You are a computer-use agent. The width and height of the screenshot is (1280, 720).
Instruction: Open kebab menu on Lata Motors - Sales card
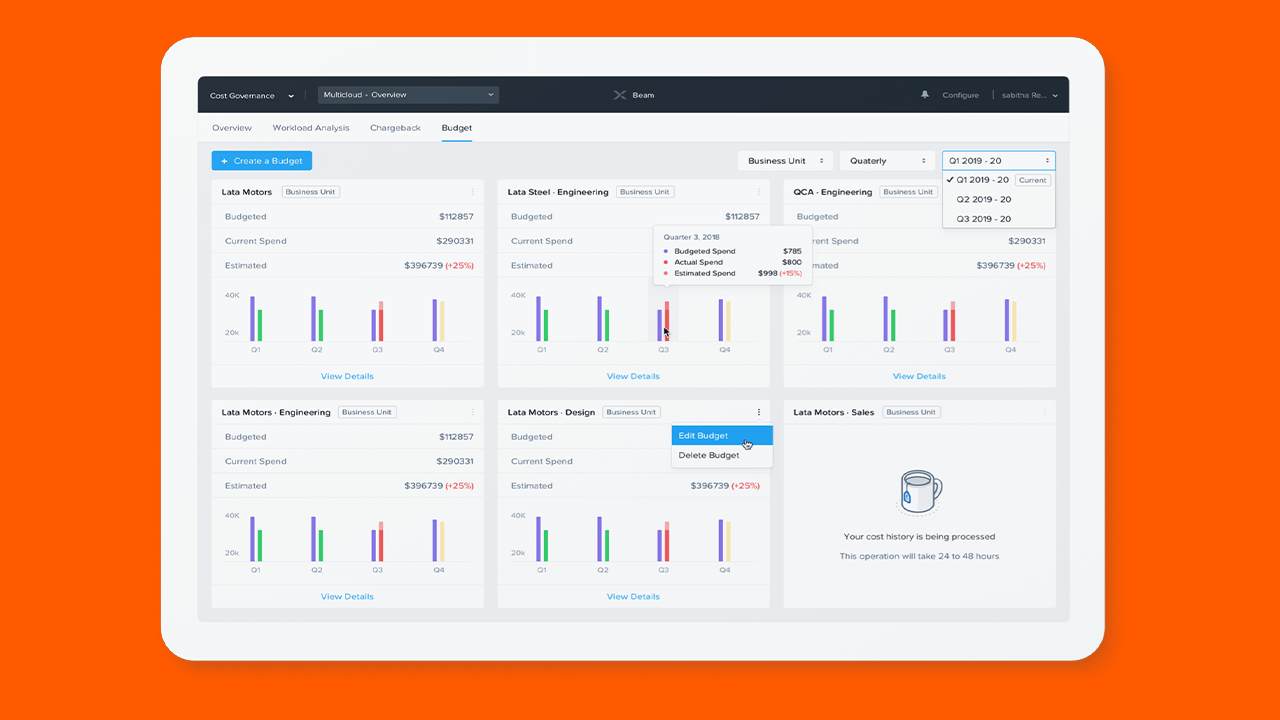point(1045,412)
